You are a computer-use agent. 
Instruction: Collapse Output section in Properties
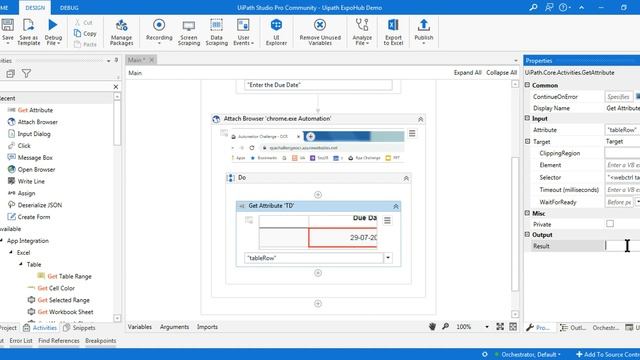[x=527, y=234]
